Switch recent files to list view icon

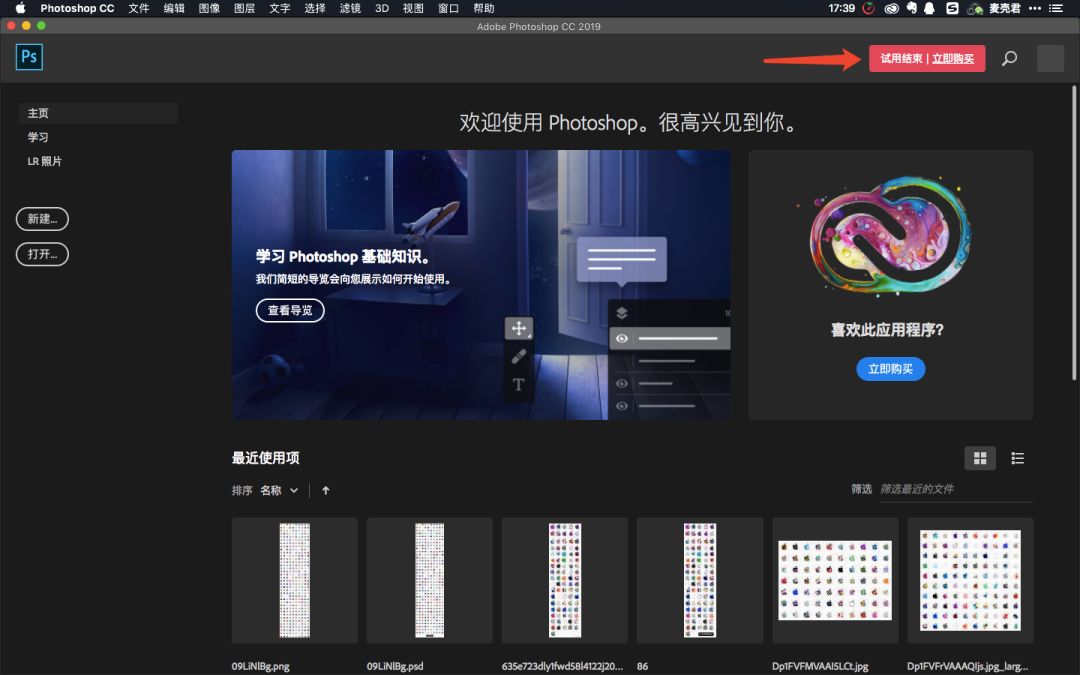[1018, 458]
